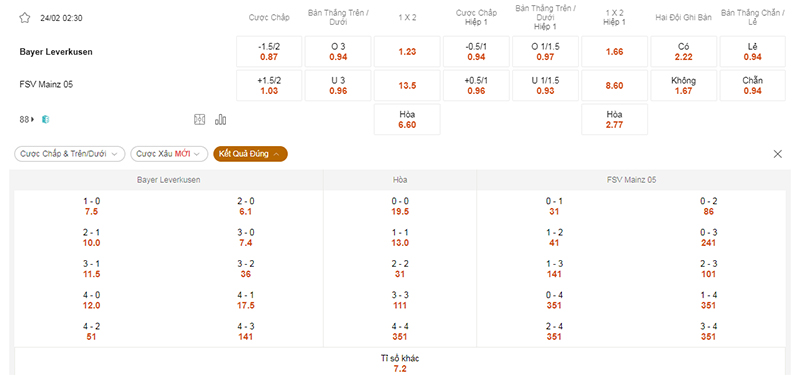Select both teams score Có 2.22
800x384 pixels.
tap(684, 52)
